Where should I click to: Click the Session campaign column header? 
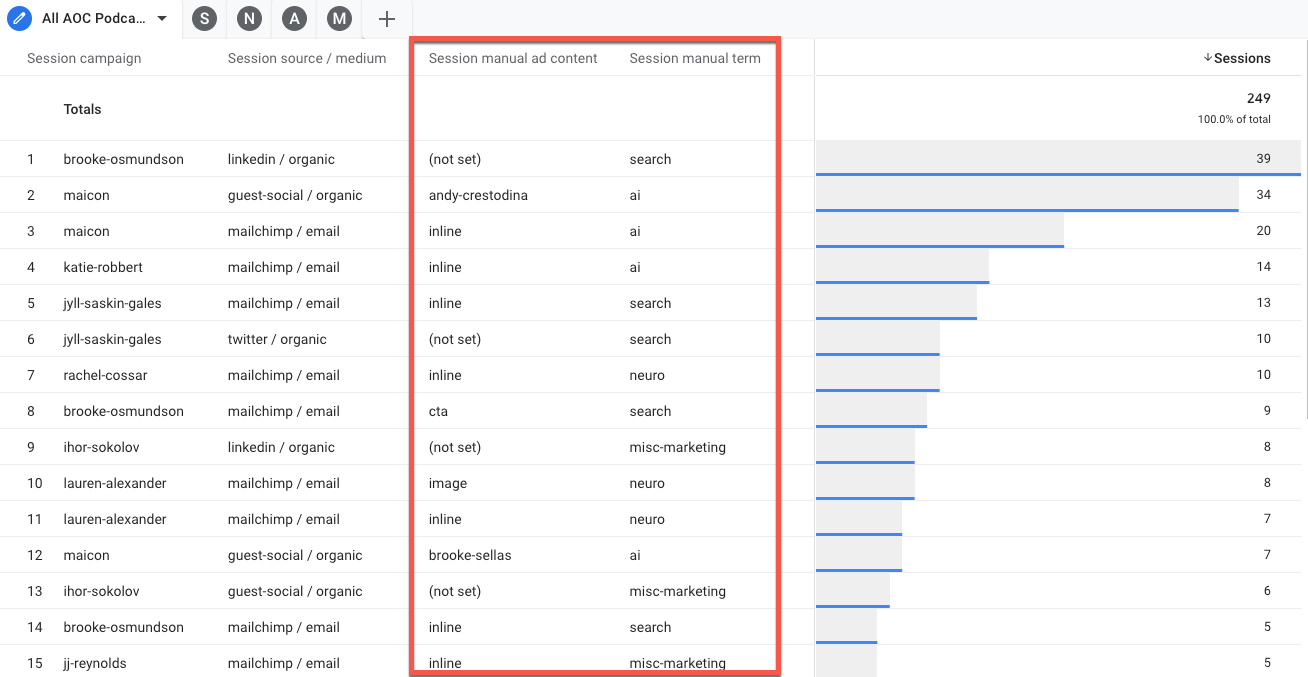pyautogui.click(x=84, y=58)
